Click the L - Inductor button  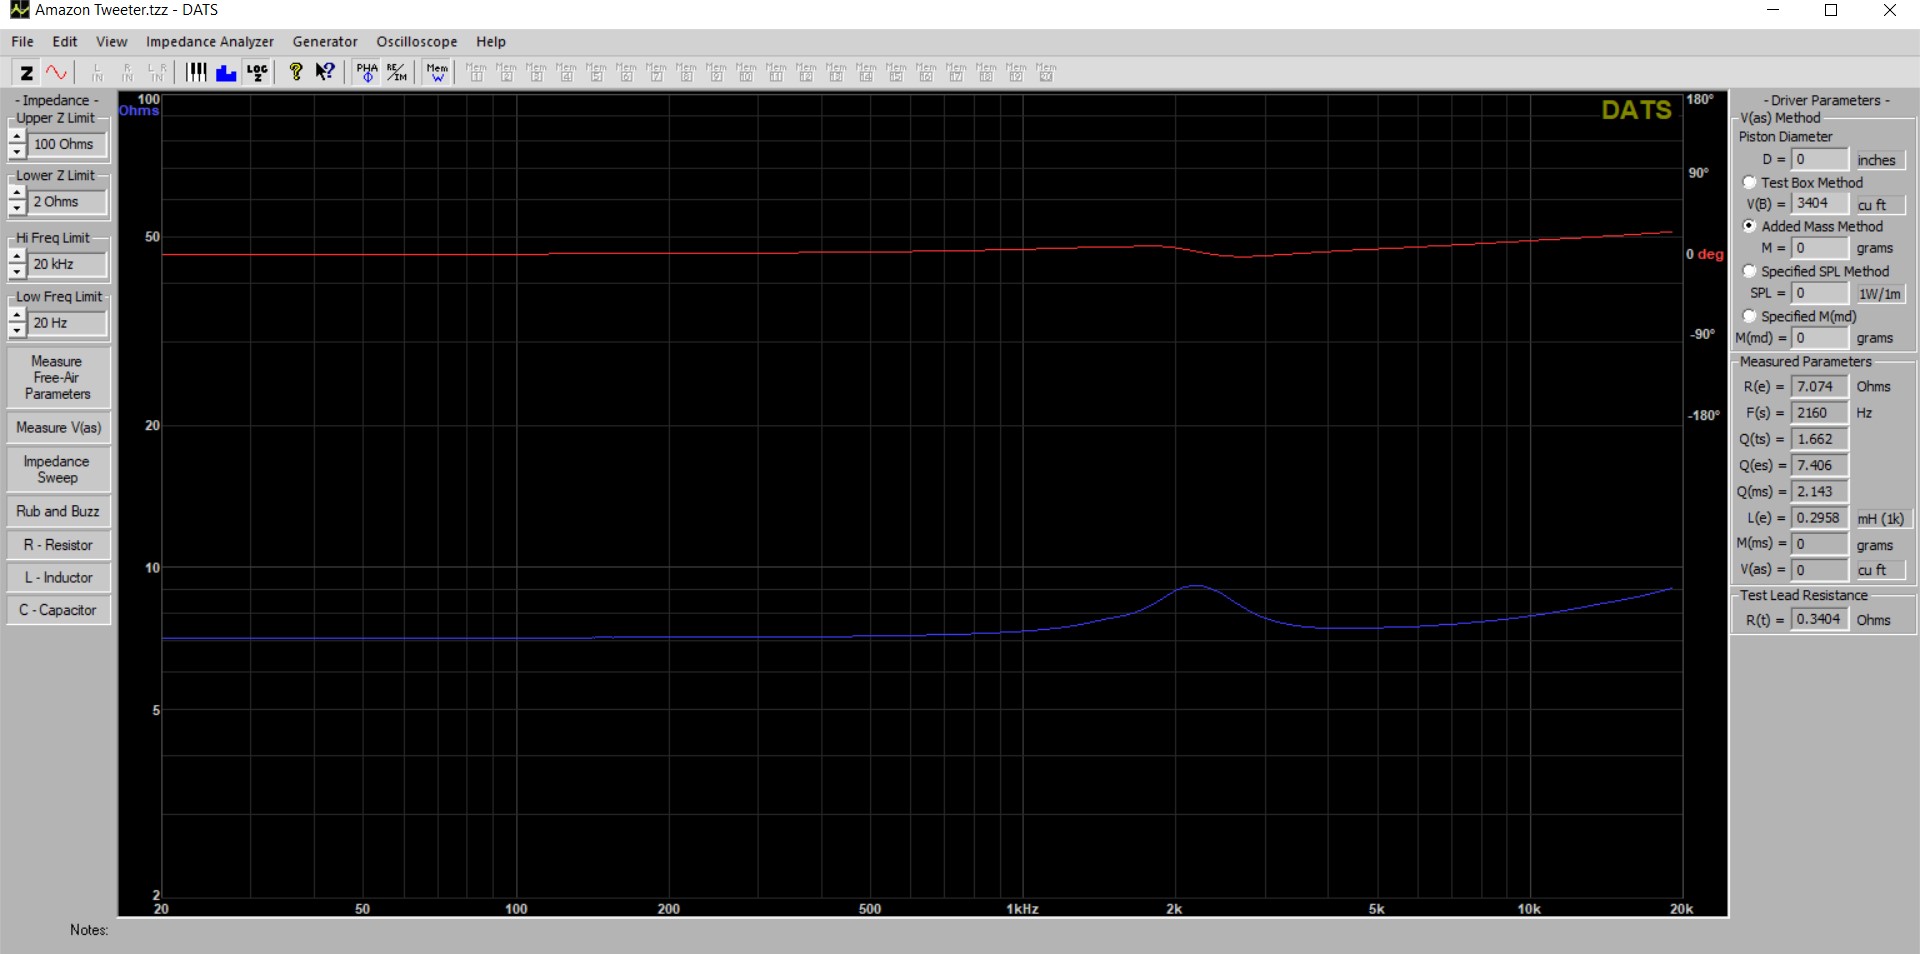click(x=58, y=577)
